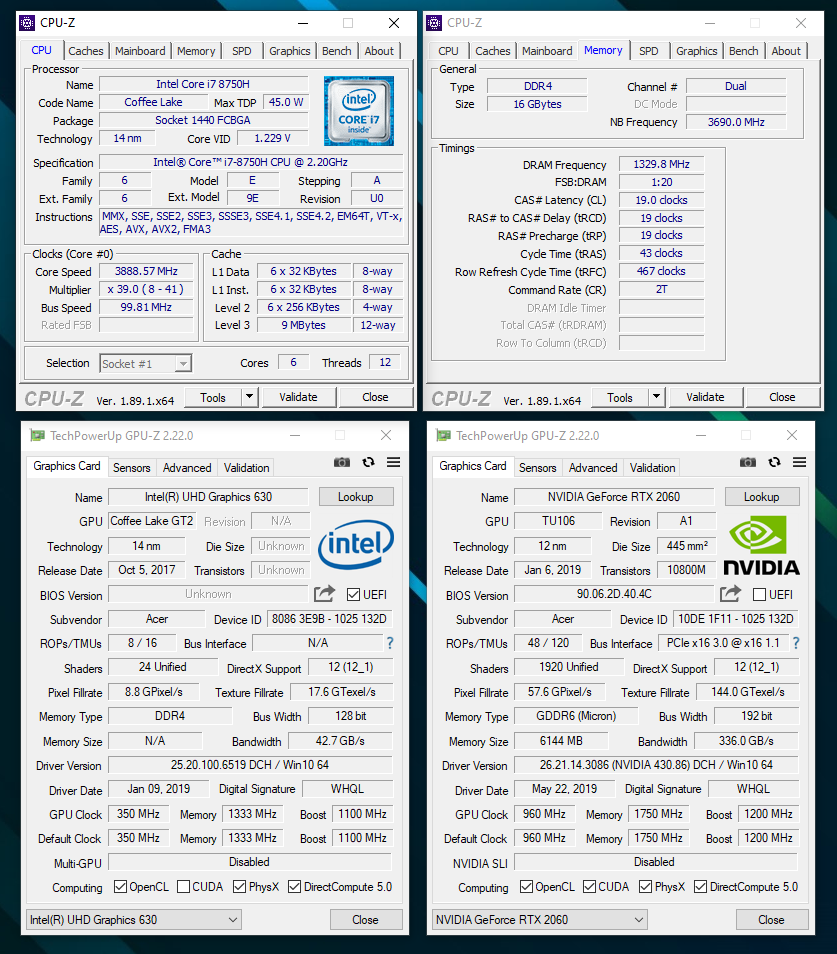Open Socket #1 selection dropdown in CPU-Z
Image resolution: width=837 pixels, height=954 pixels.
(x=146, y=364)
